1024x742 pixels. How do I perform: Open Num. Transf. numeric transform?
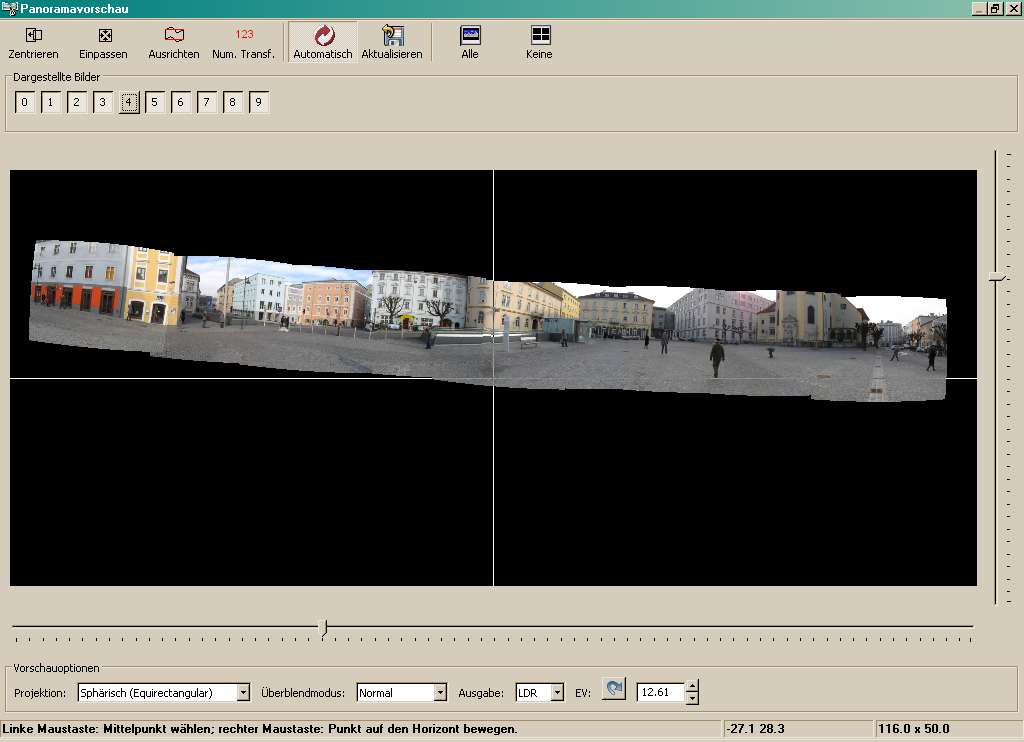244,36
